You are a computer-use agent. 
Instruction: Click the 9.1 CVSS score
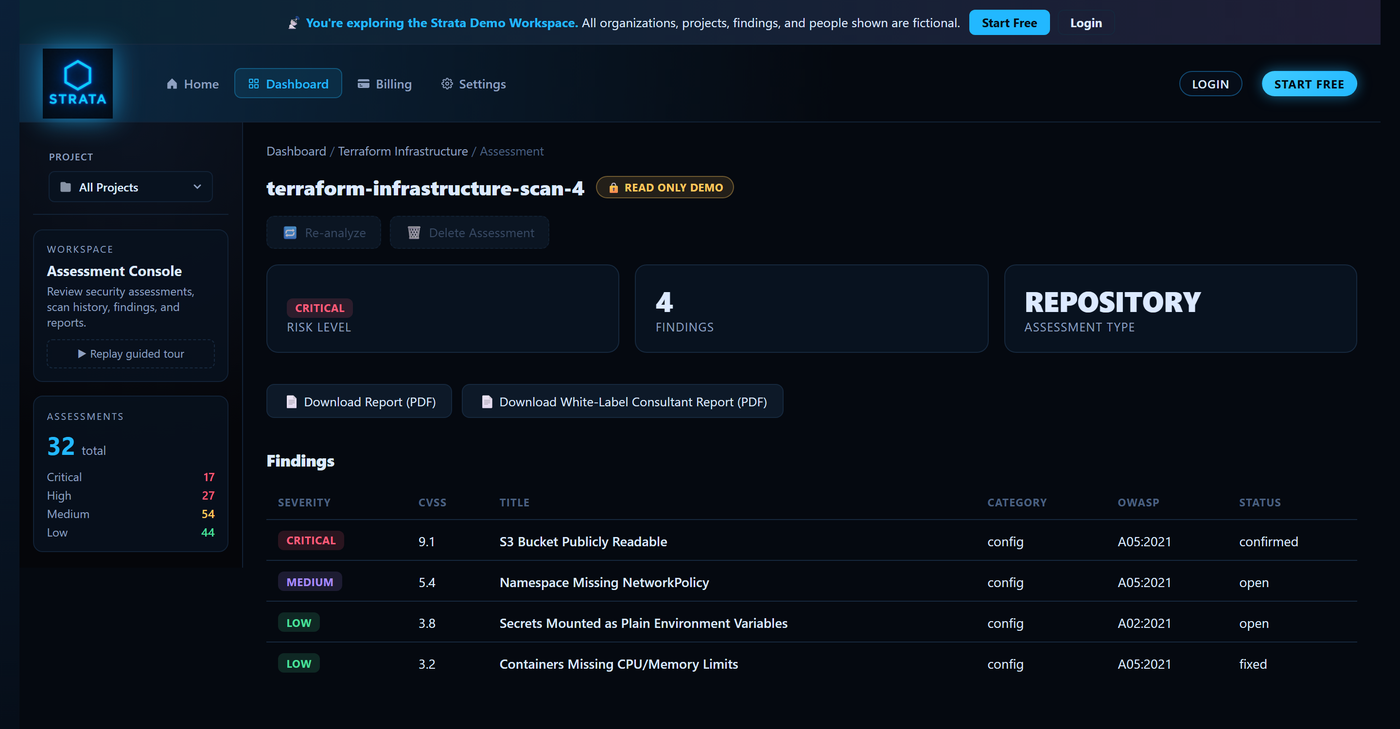click(x=427, y=541)
